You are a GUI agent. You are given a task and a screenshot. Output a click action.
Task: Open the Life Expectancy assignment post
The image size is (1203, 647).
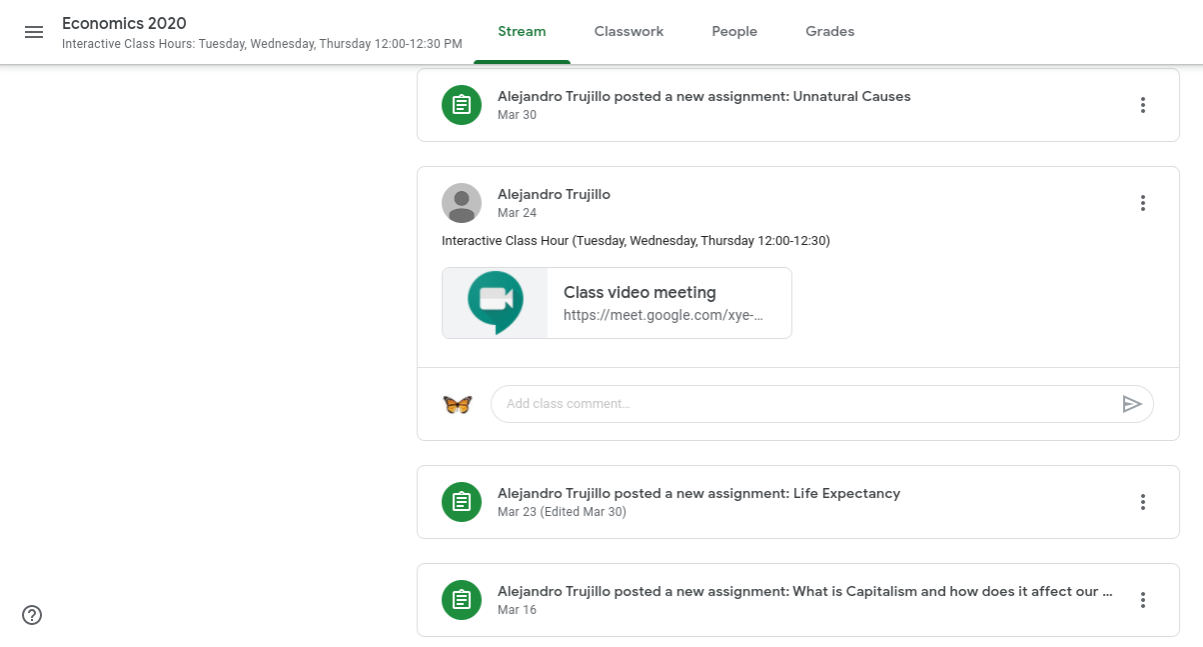pos(698,494)
